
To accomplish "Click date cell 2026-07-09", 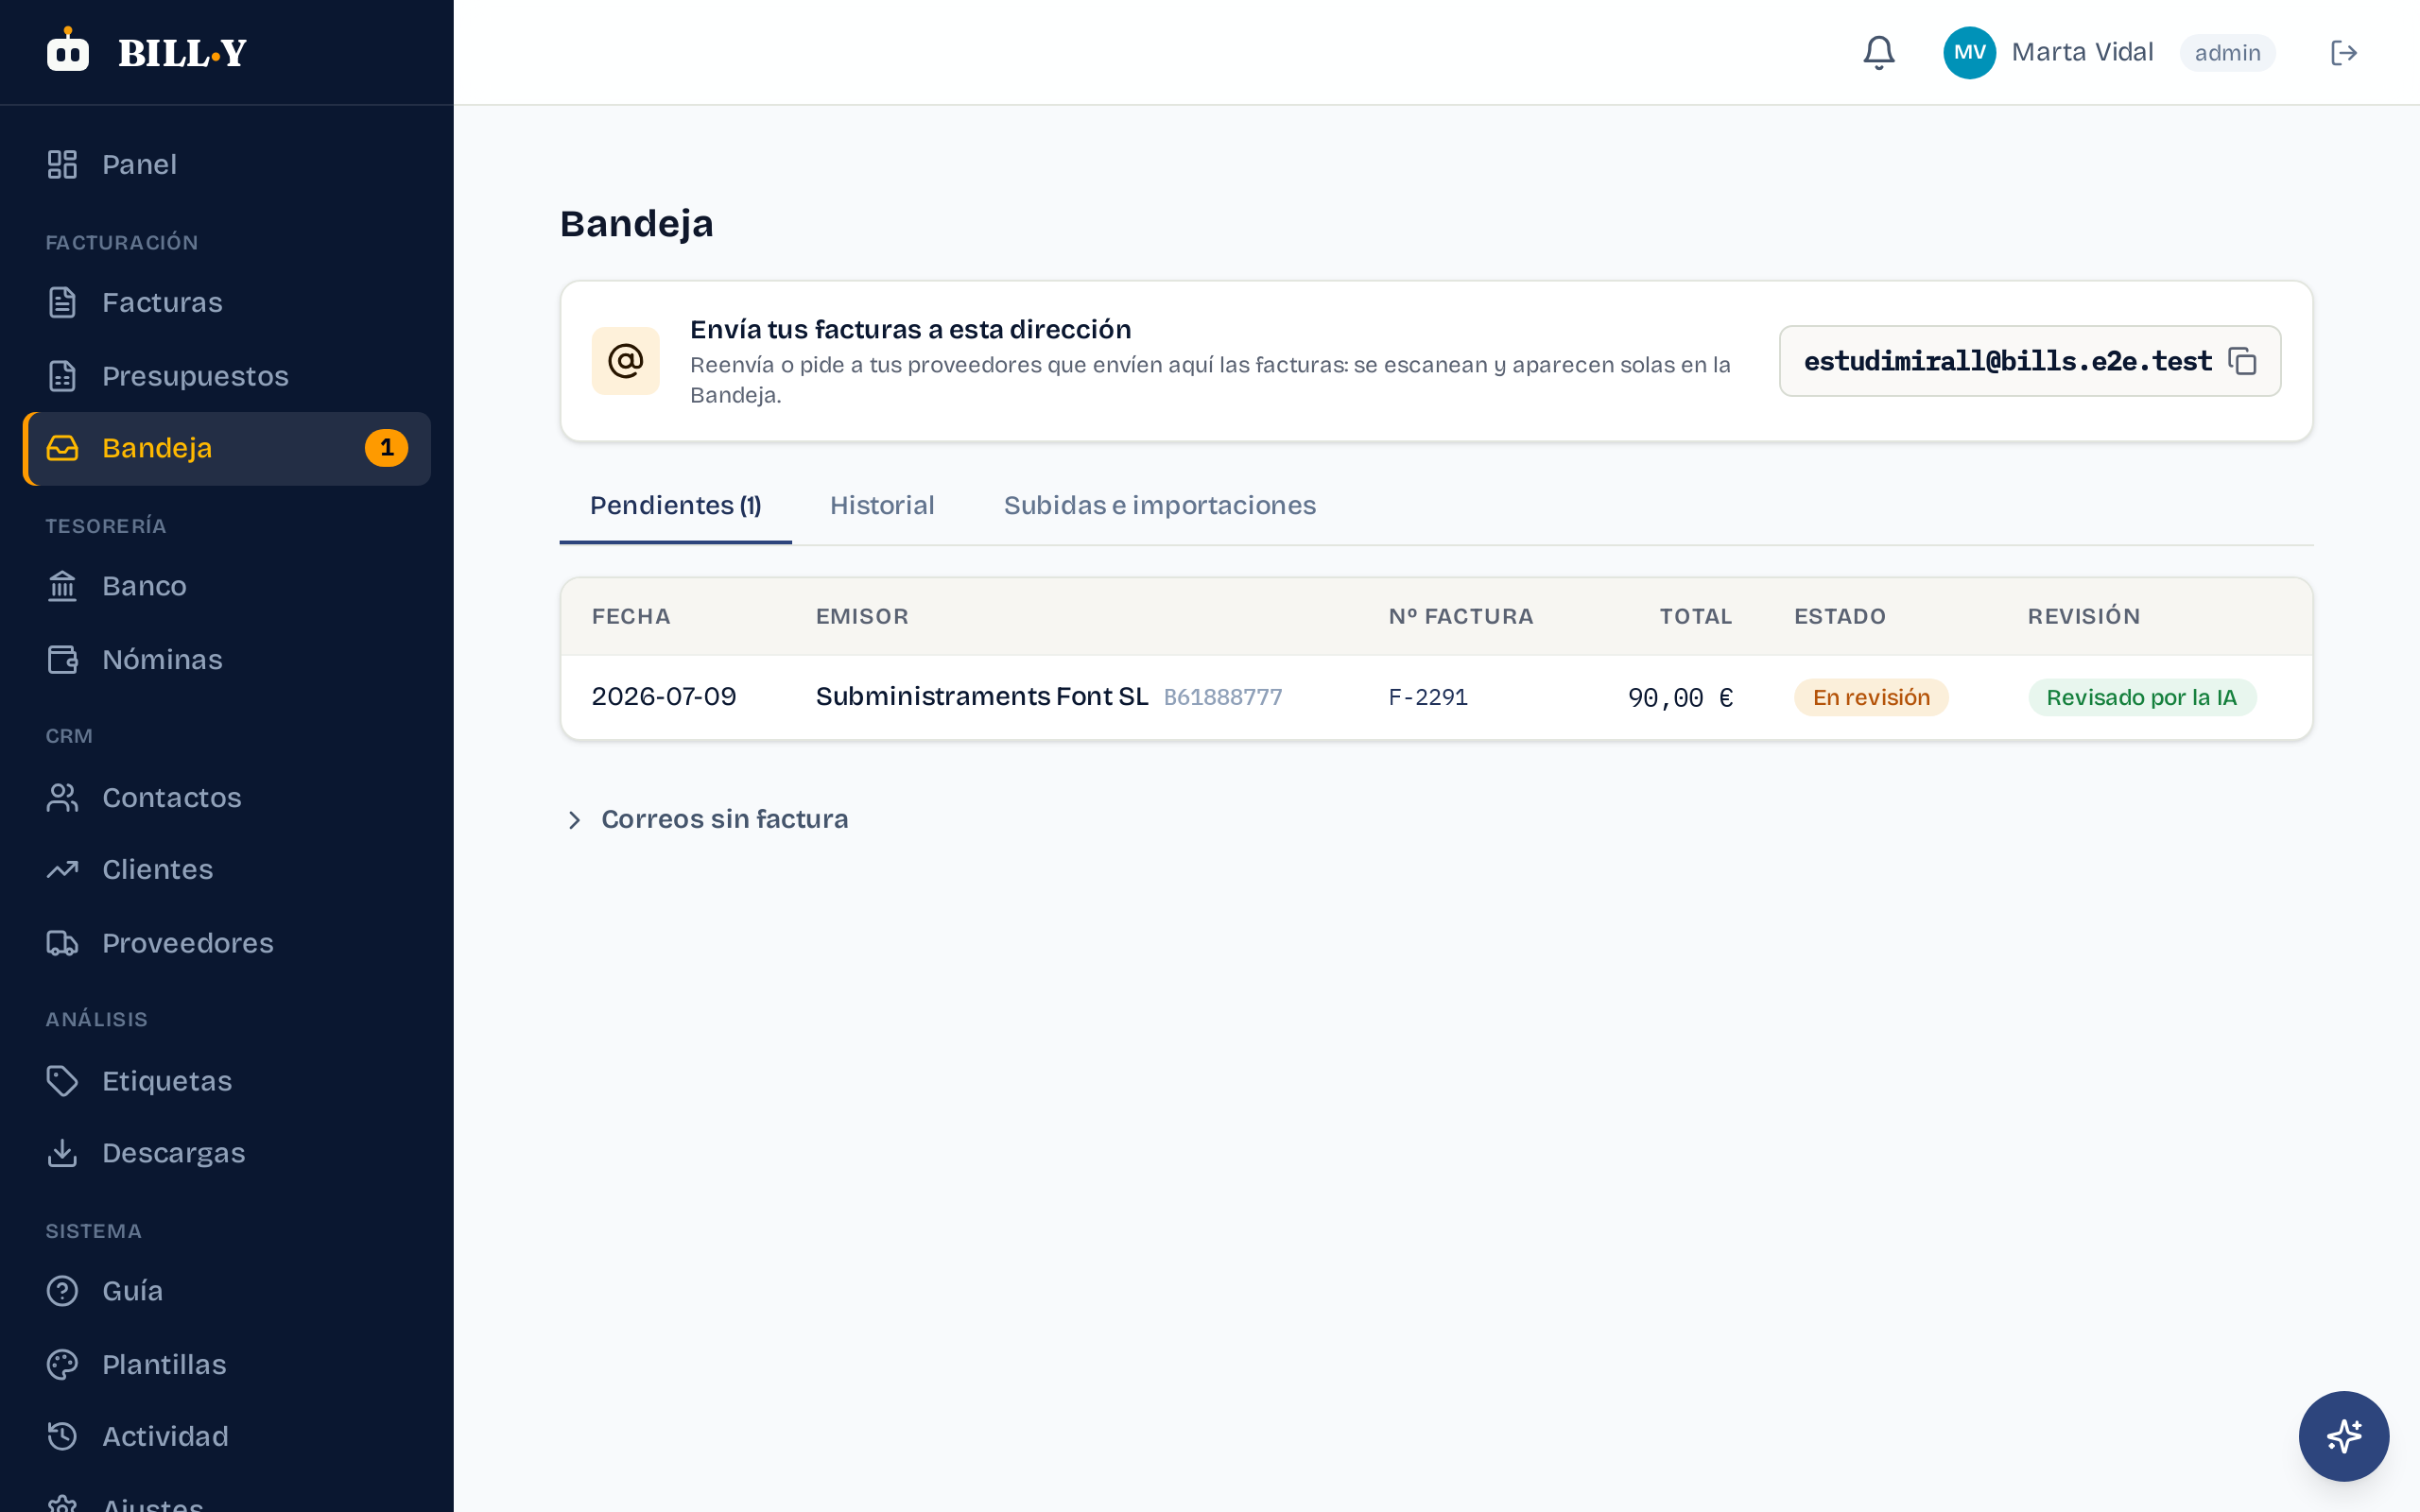I will point(664,697).
